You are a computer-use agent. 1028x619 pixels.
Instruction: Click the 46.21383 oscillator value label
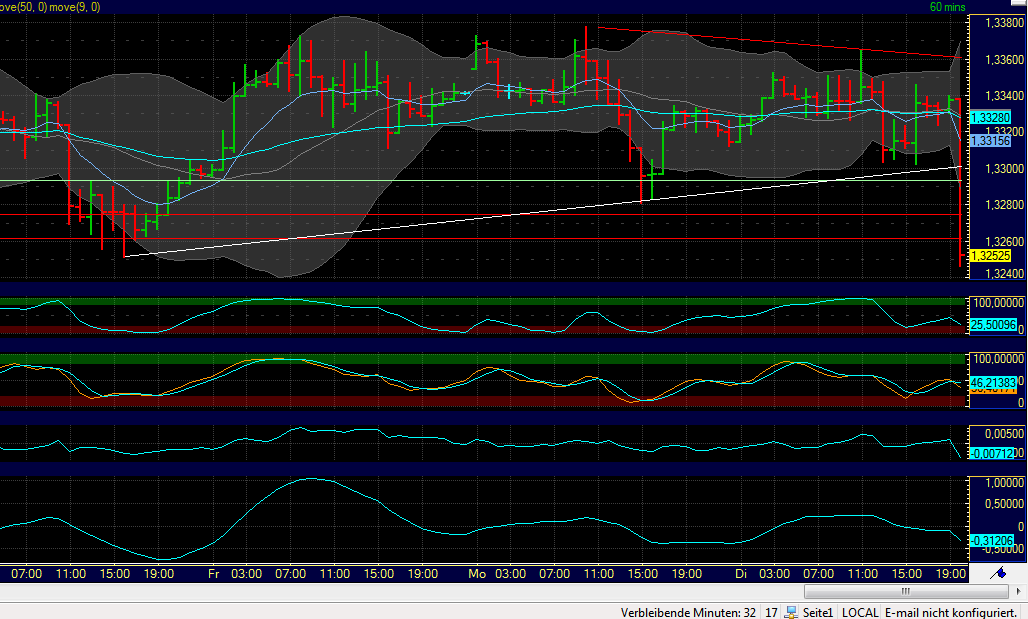pyautogui.click(x=993, y=380)
